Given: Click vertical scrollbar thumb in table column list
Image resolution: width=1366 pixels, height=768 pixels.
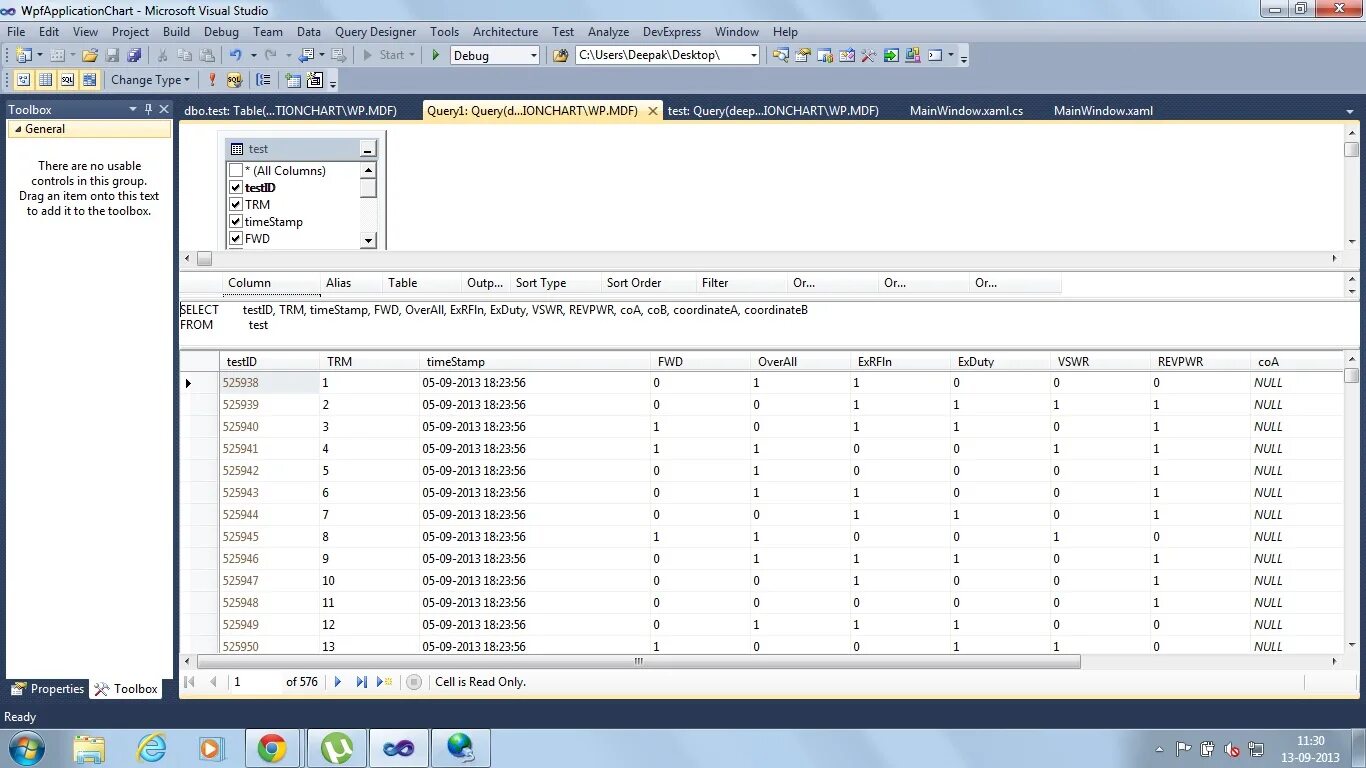Looking at the screenshot, I should tap(368, 189).
